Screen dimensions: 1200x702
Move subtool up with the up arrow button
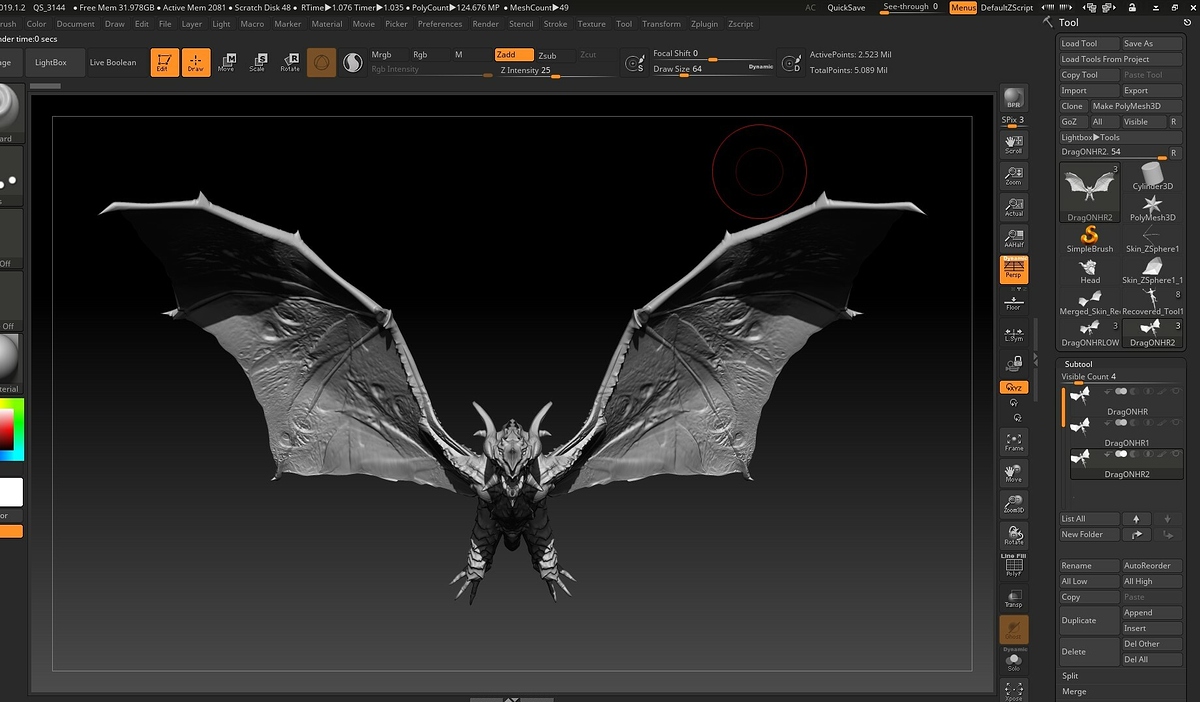click(x=1135, y=519)
